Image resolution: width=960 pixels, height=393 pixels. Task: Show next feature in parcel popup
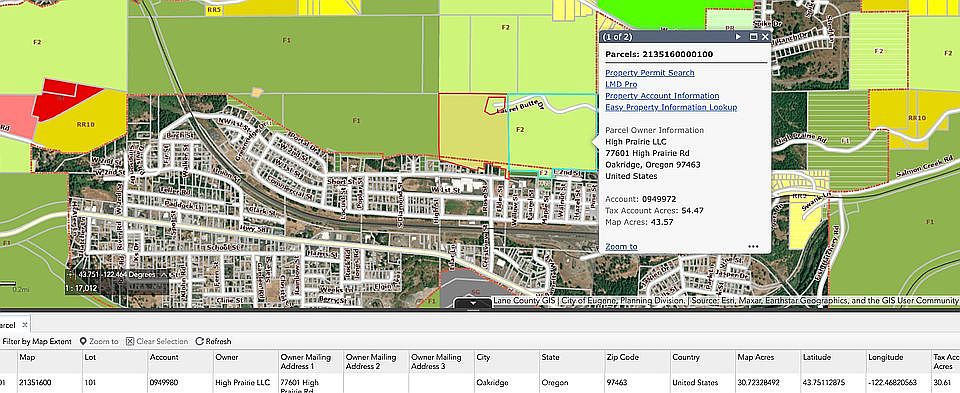738,37
